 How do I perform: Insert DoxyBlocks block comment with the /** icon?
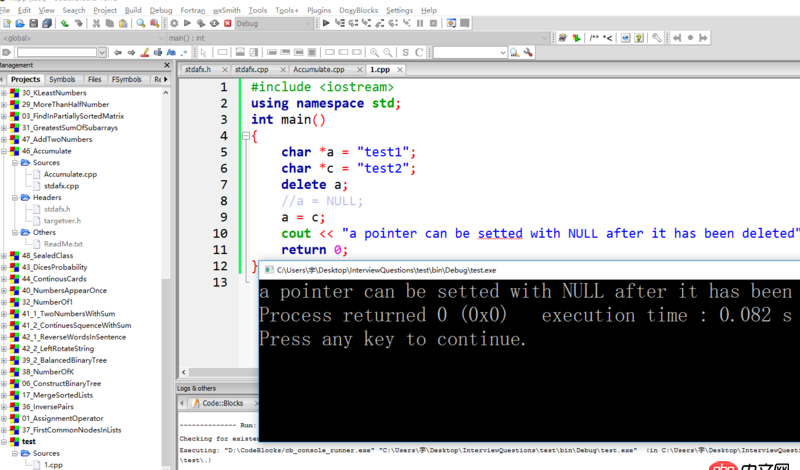pos(594,38)
